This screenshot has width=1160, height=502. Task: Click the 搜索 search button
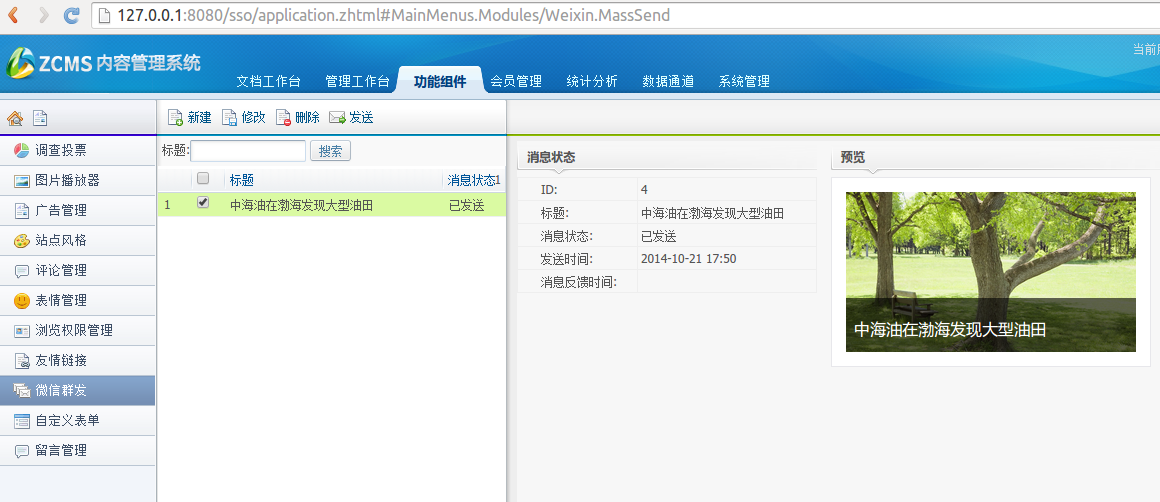coord(330,151)
